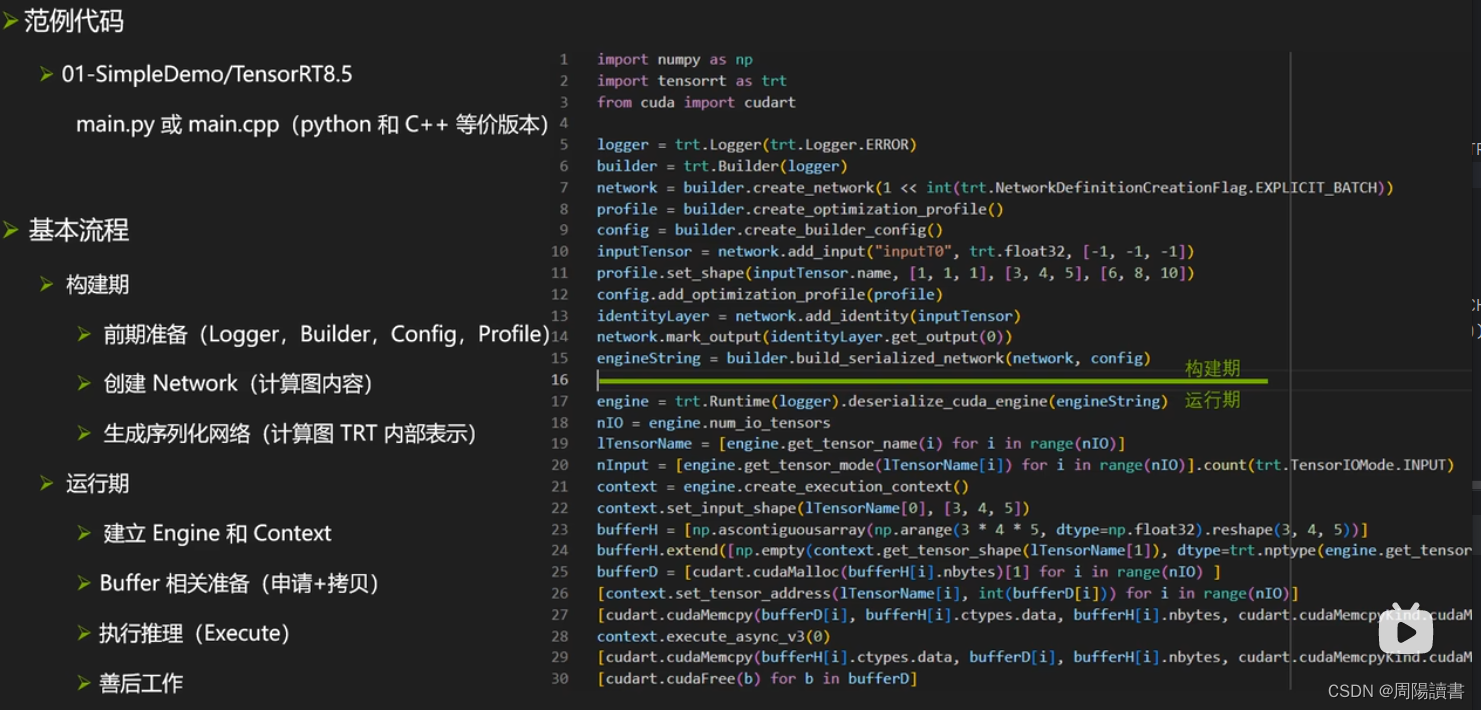
Task: Select the heading "基本流程"
Action: [x=78, y=230]
